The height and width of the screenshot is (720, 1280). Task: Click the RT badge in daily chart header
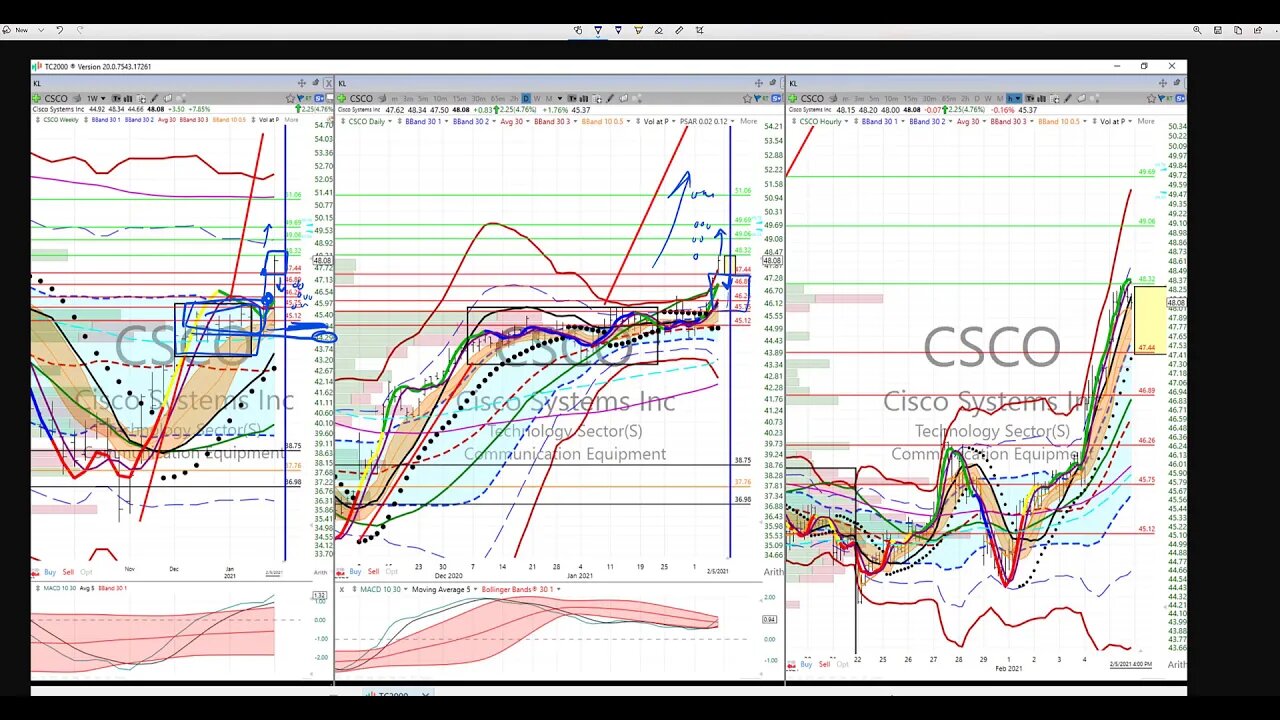[x=765, y=98]
